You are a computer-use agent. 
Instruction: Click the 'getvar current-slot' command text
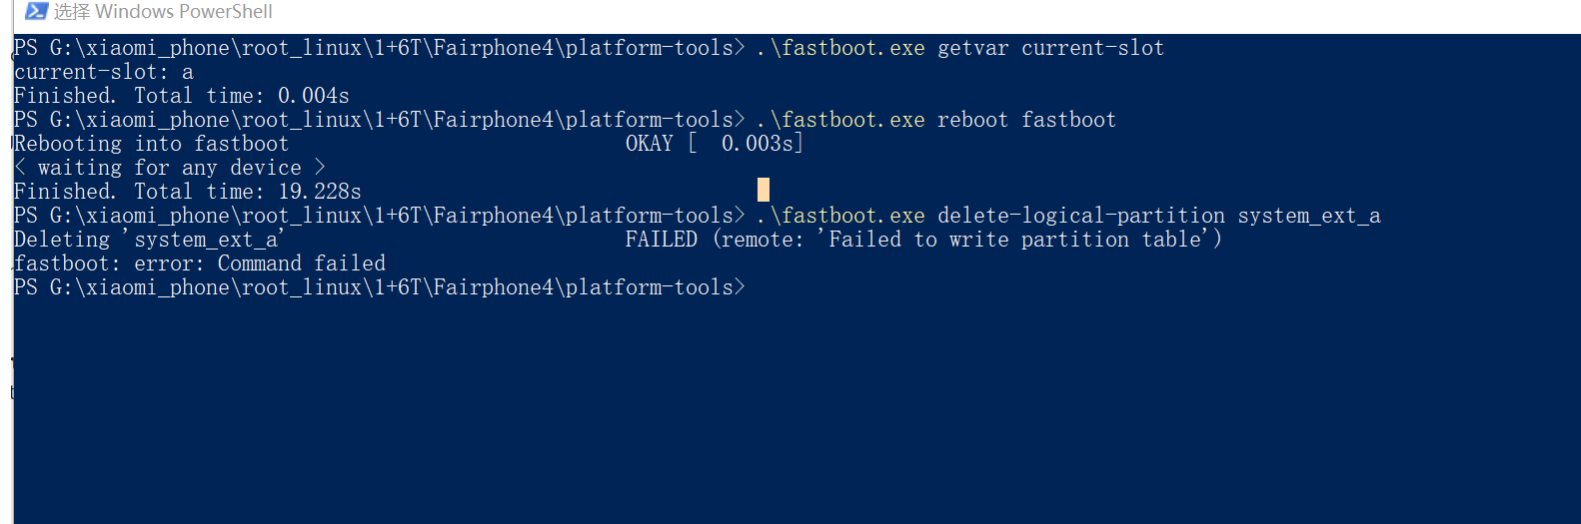click(x=1051, y=48)
